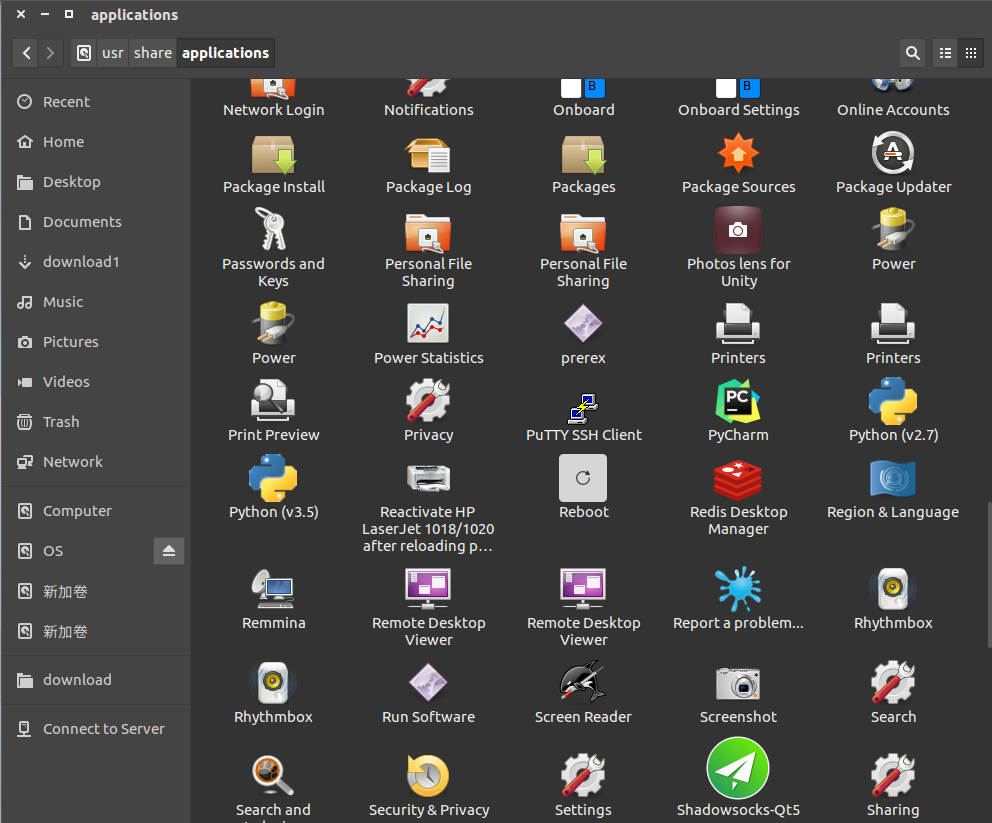
Task: Launch the PyCharm icon
Action: pos(738,401)
